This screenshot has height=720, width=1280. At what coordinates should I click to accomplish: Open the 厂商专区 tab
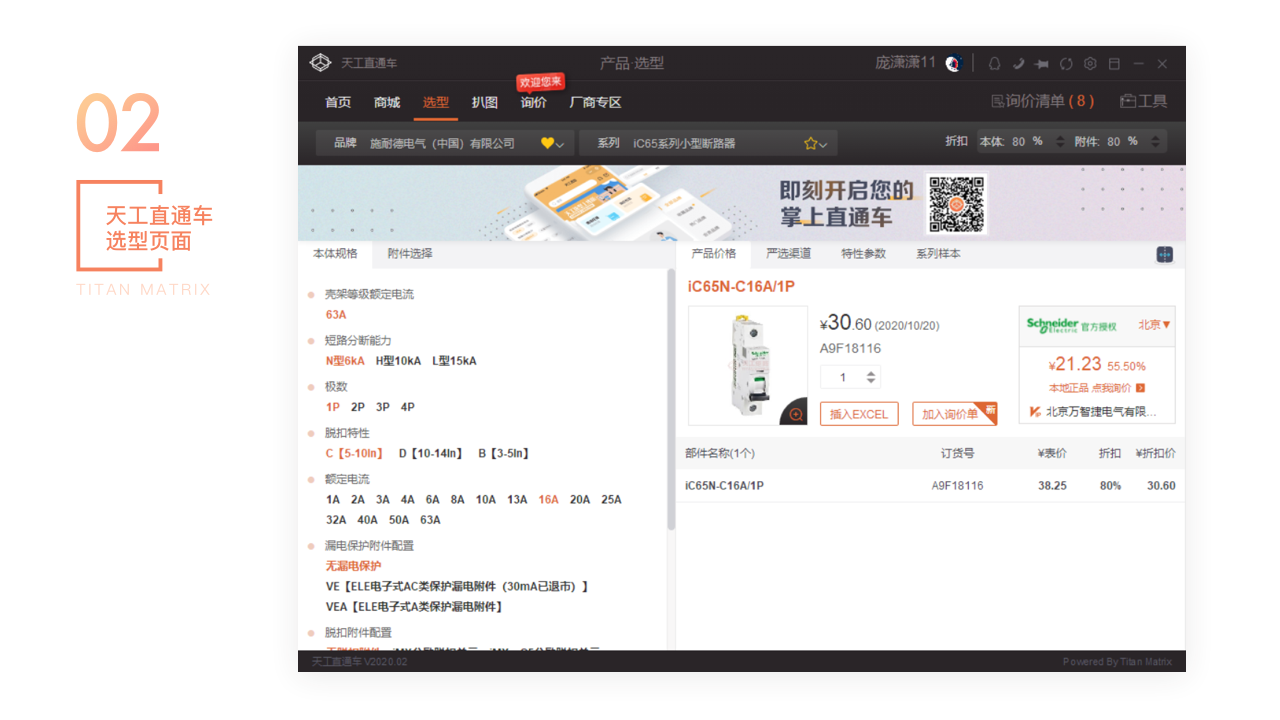coord(595,102)
